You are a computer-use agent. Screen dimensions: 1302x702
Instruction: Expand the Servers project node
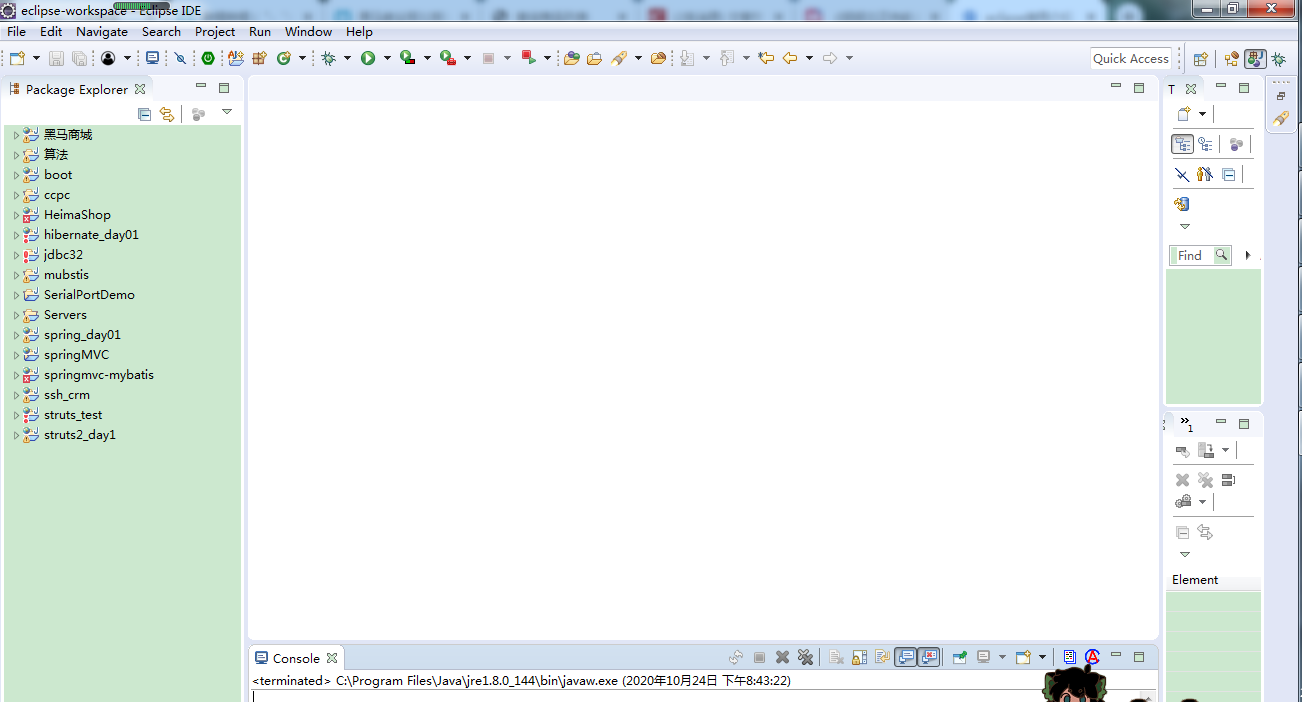(x=16, y=315)
